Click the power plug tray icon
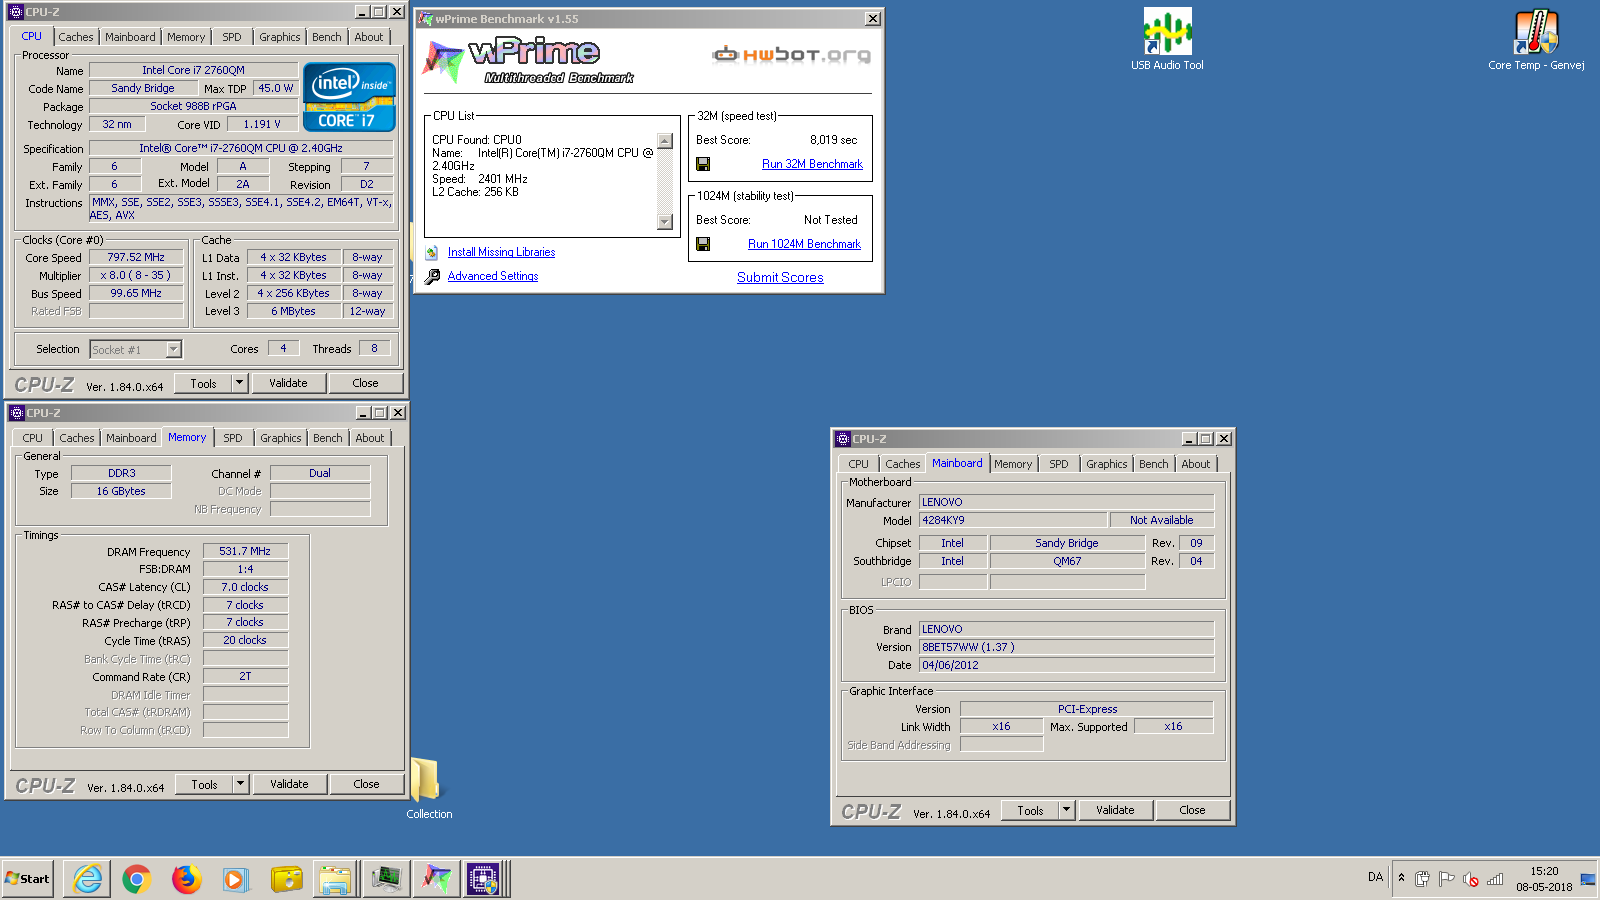 click(1422, 879)
